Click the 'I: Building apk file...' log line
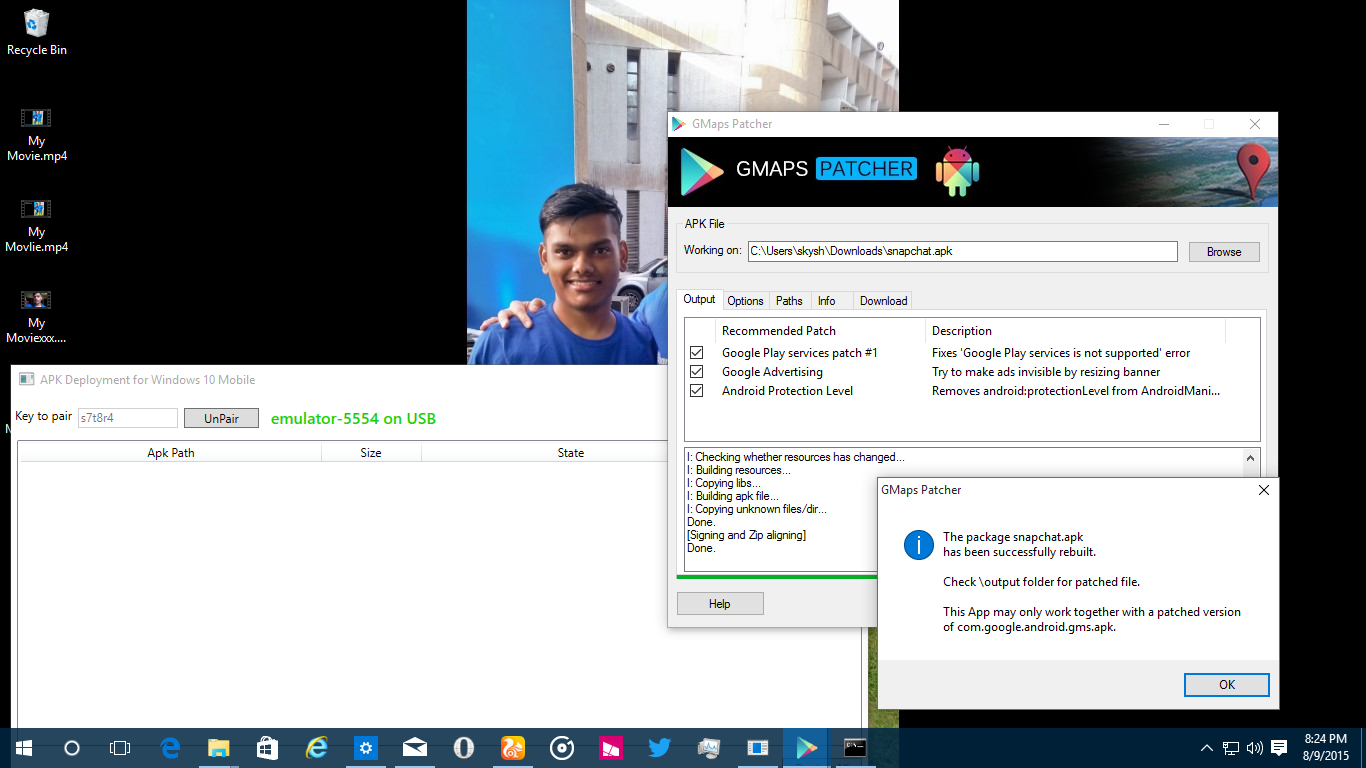 coord(732,496)
